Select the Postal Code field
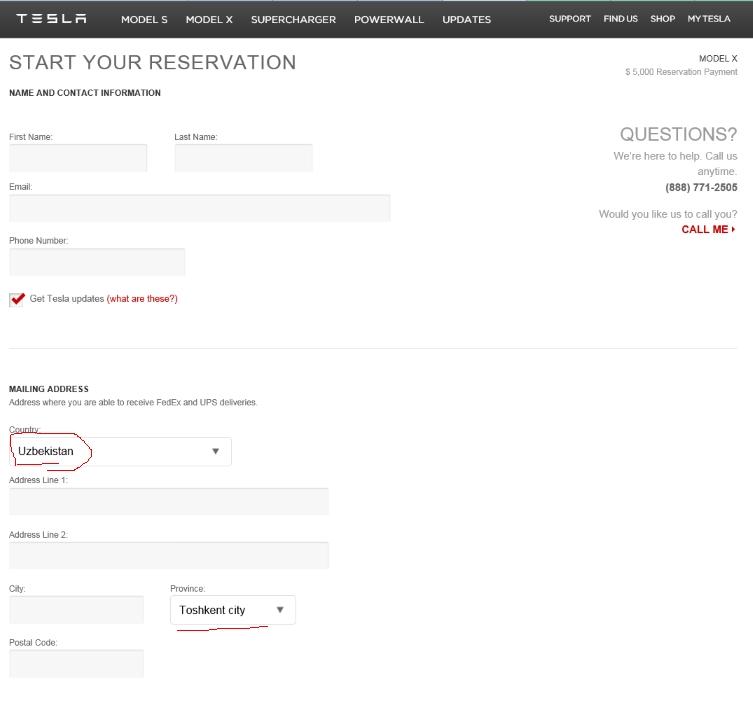The width and height of the screenshot is (753, 701). (76, 664)
